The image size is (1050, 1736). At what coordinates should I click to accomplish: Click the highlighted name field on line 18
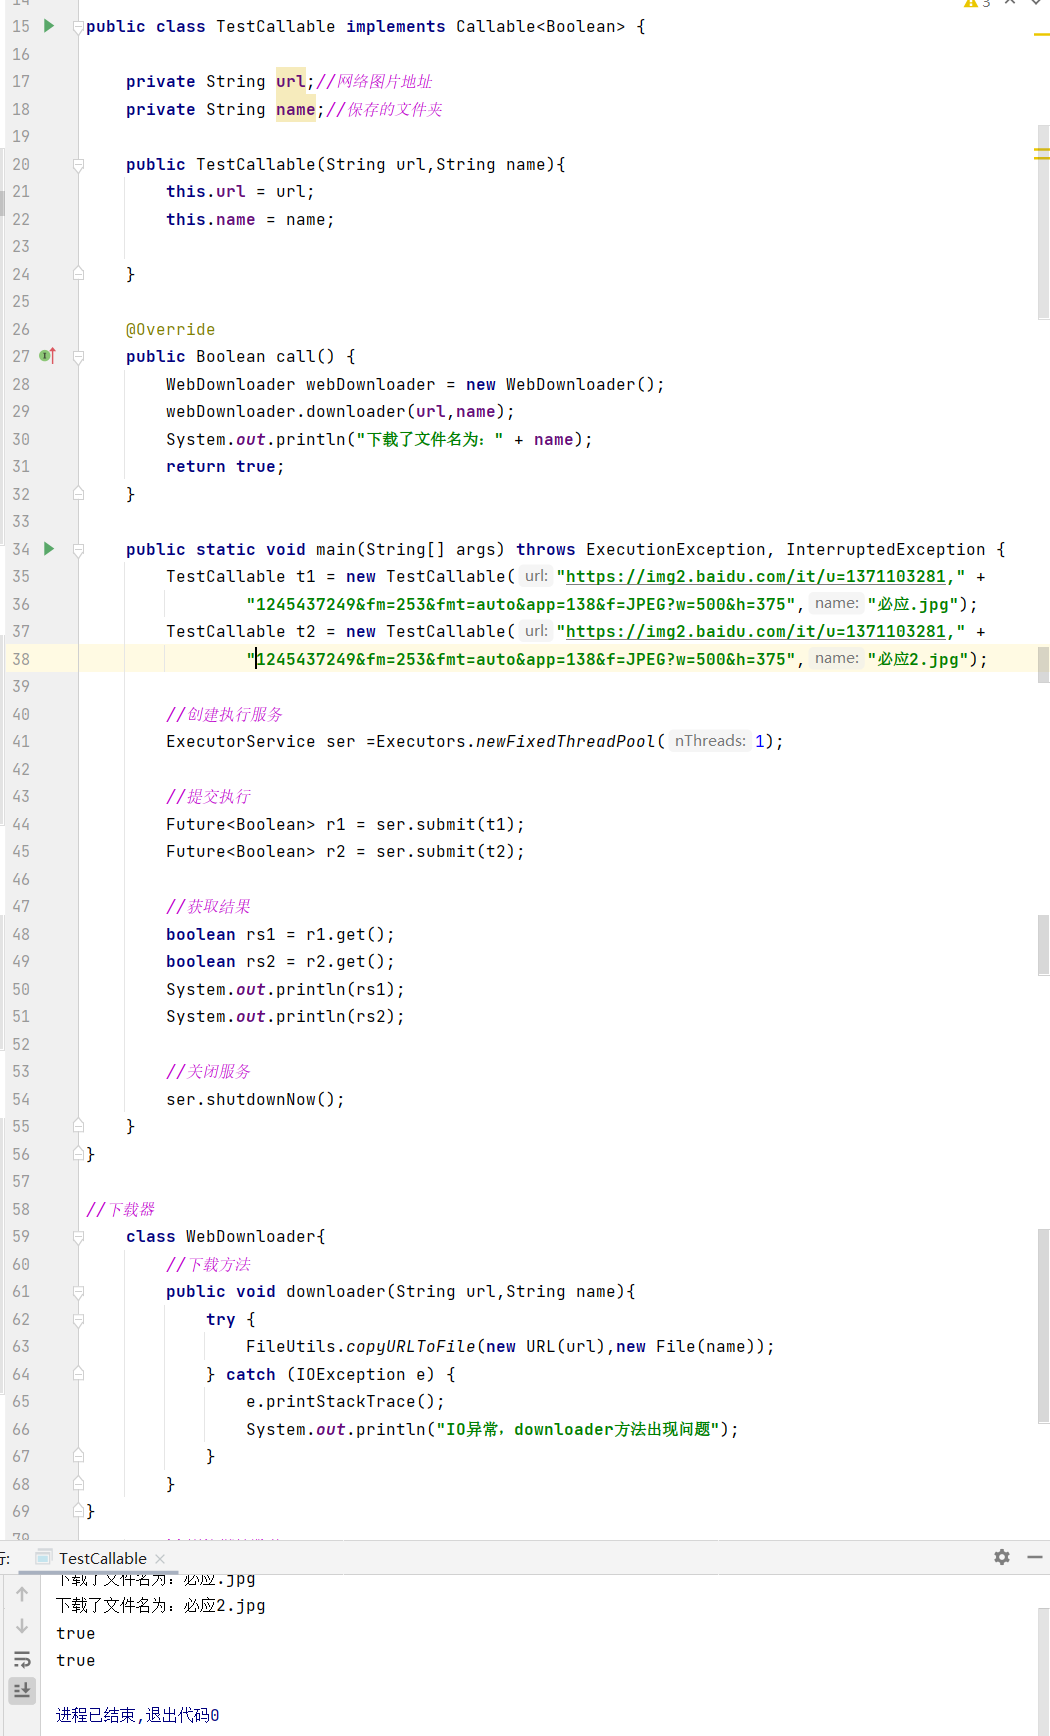pos(296,109)
